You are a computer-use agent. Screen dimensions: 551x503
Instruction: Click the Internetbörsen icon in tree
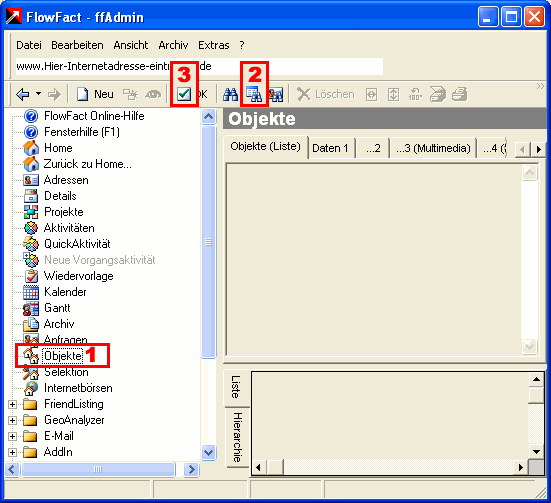point(31,388)
